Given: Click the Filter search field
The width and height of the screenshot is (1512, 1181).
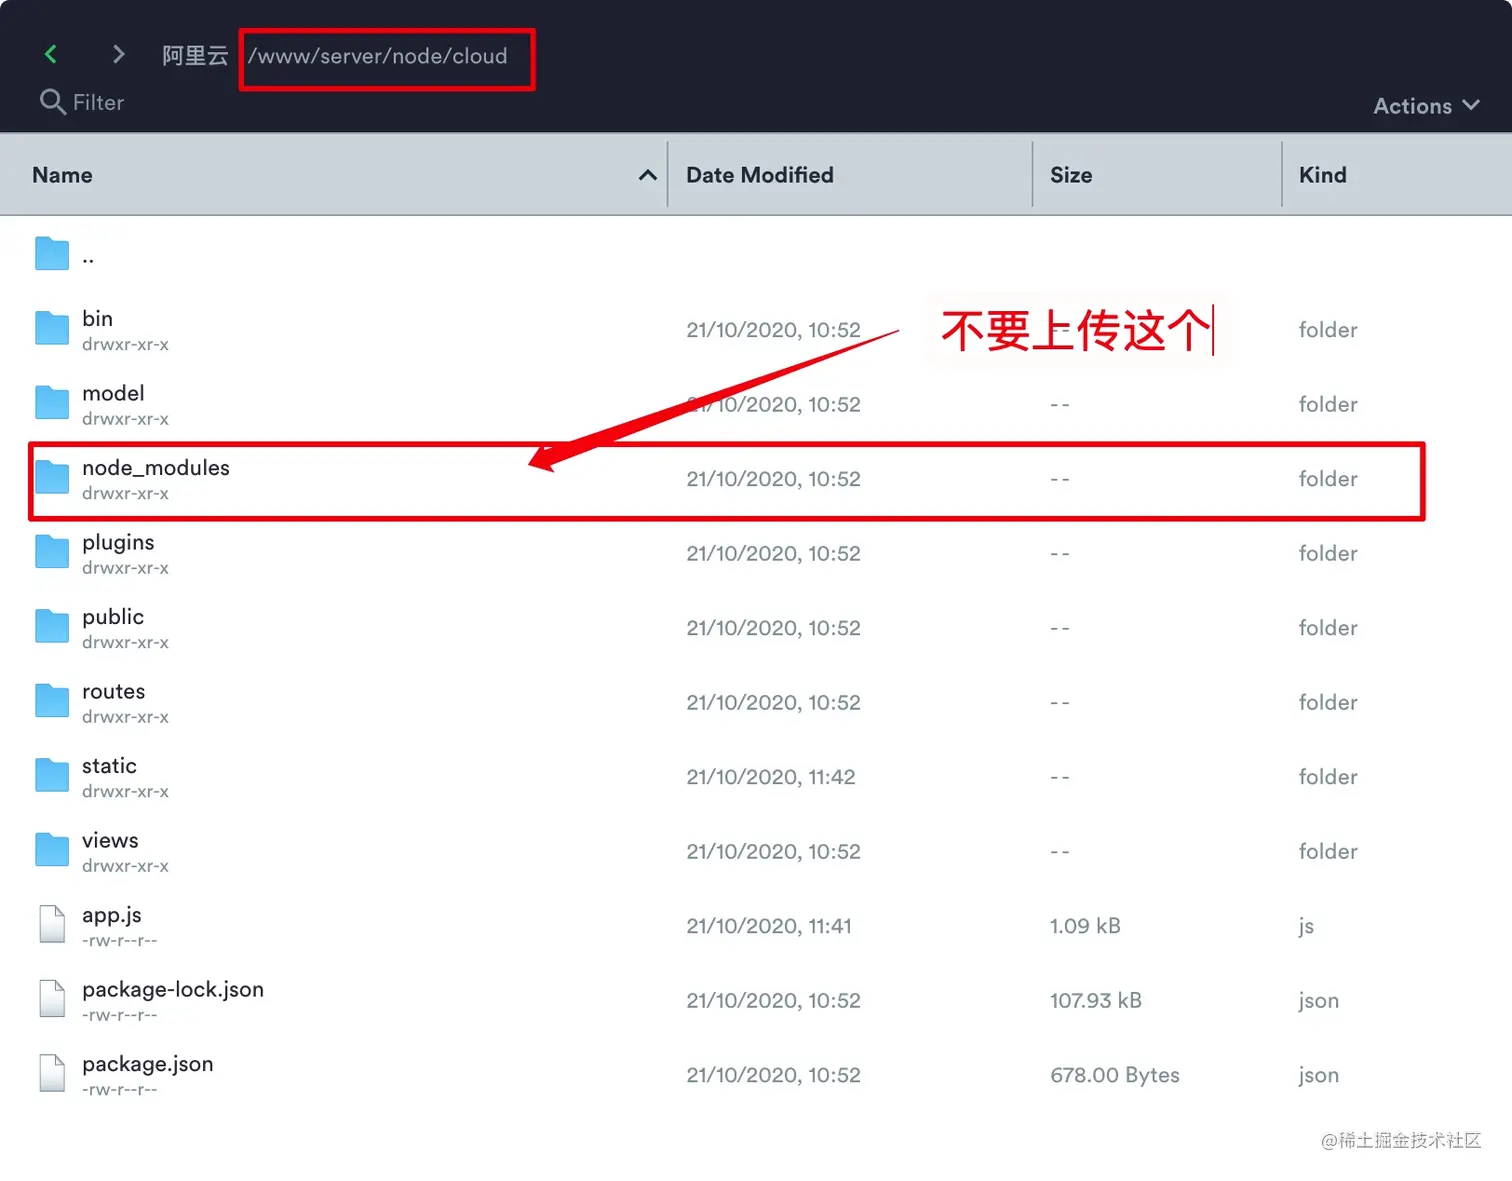Looking at the screenshot, I should (98, 102).
